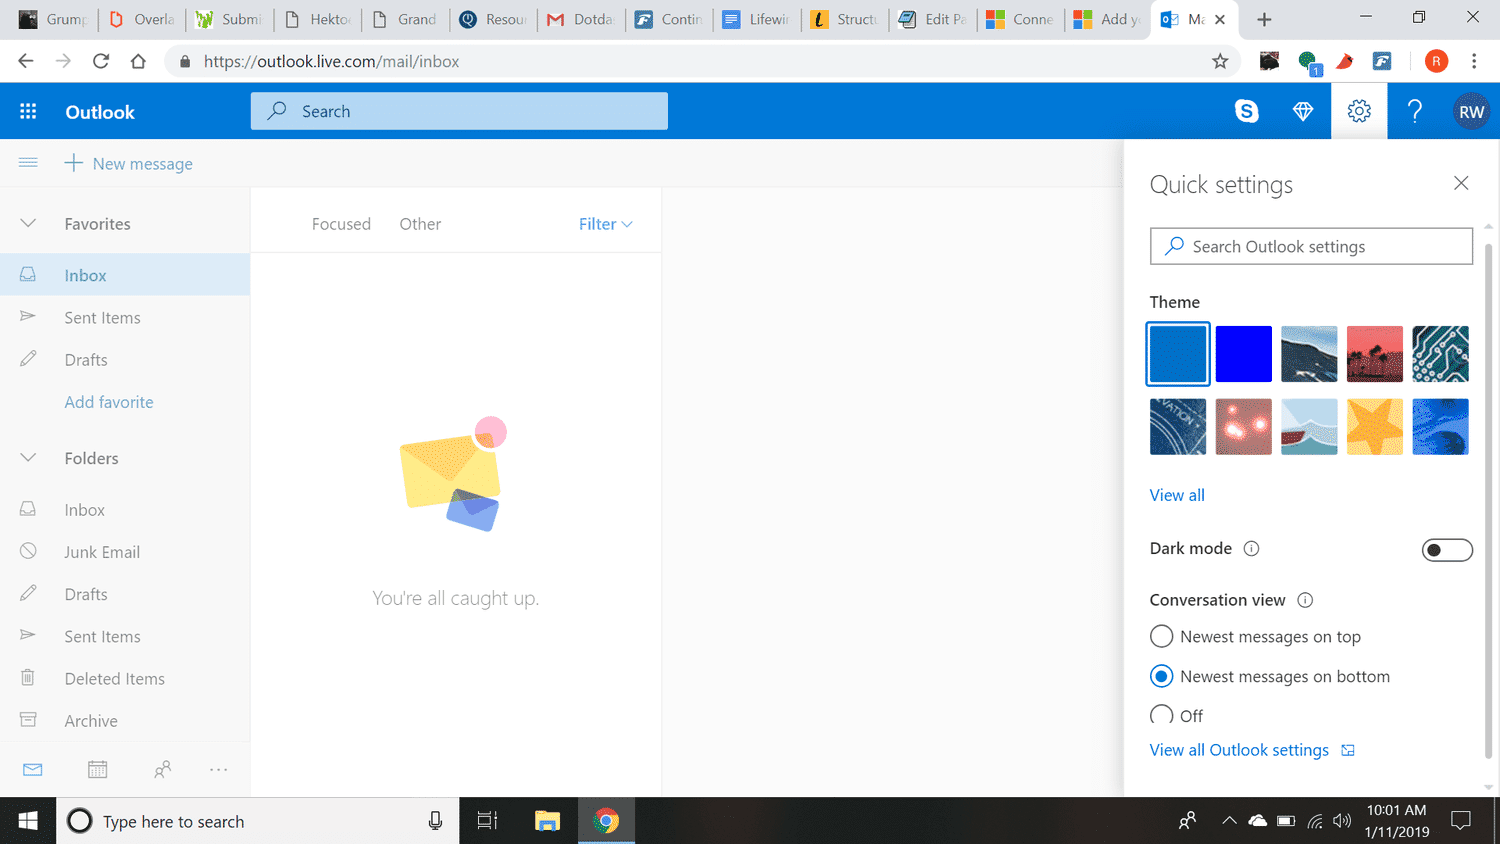Click the New message button
Image resolution: width=1500 pixels, height=844 pixels.
(x=129, y=163)
